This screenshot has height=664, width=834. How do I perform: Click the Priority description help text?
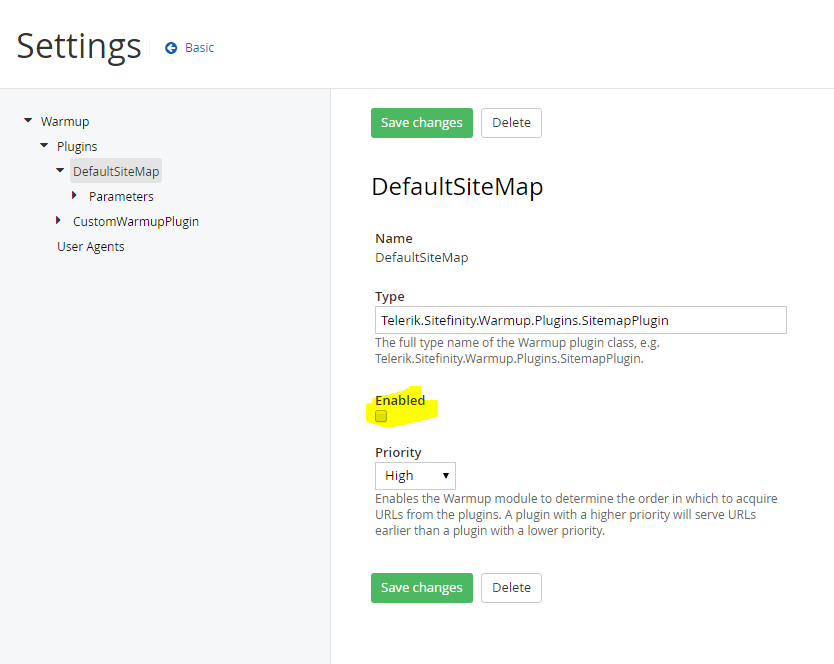coord(576,514)
